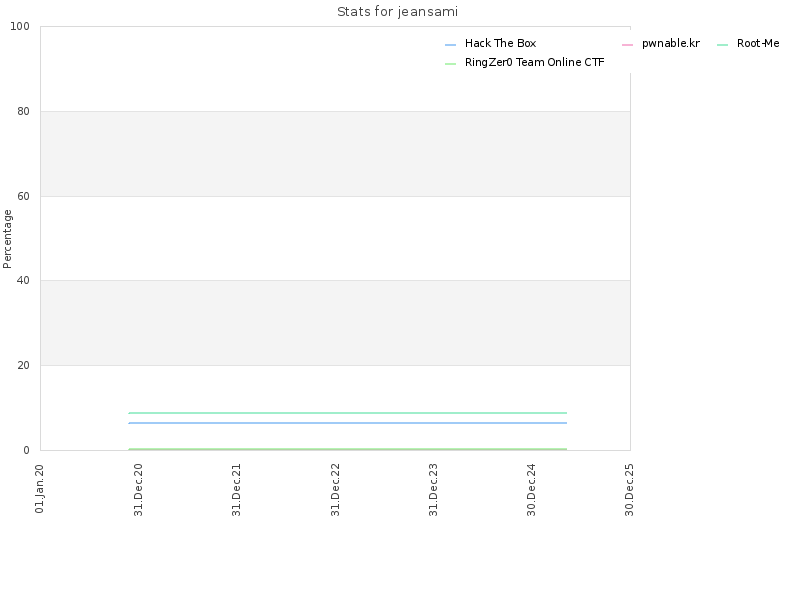Screen dimensions: 800x600
Task: Toggle the pwnable.kr legend label
Action: 670,43
